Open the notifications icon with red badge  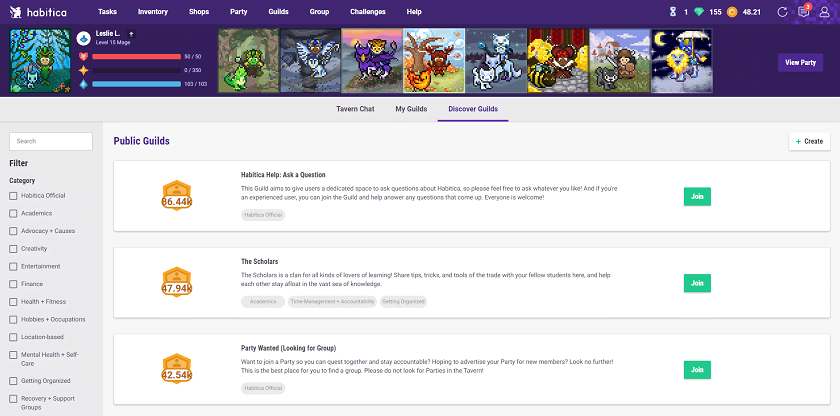[802, 12]
